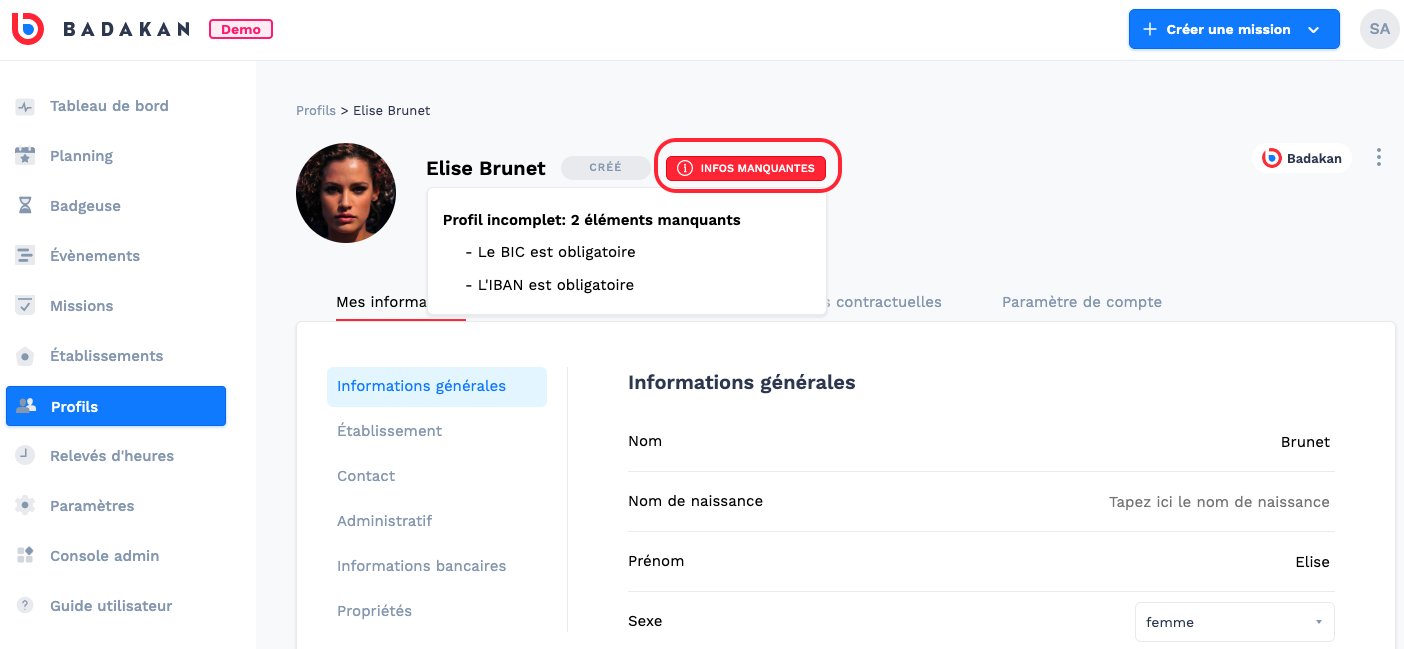Viewport: 1404px width, 649px height.
Task: Open the SA user avatar menu
Action: pyautogui.click(x=1379, y=29)
